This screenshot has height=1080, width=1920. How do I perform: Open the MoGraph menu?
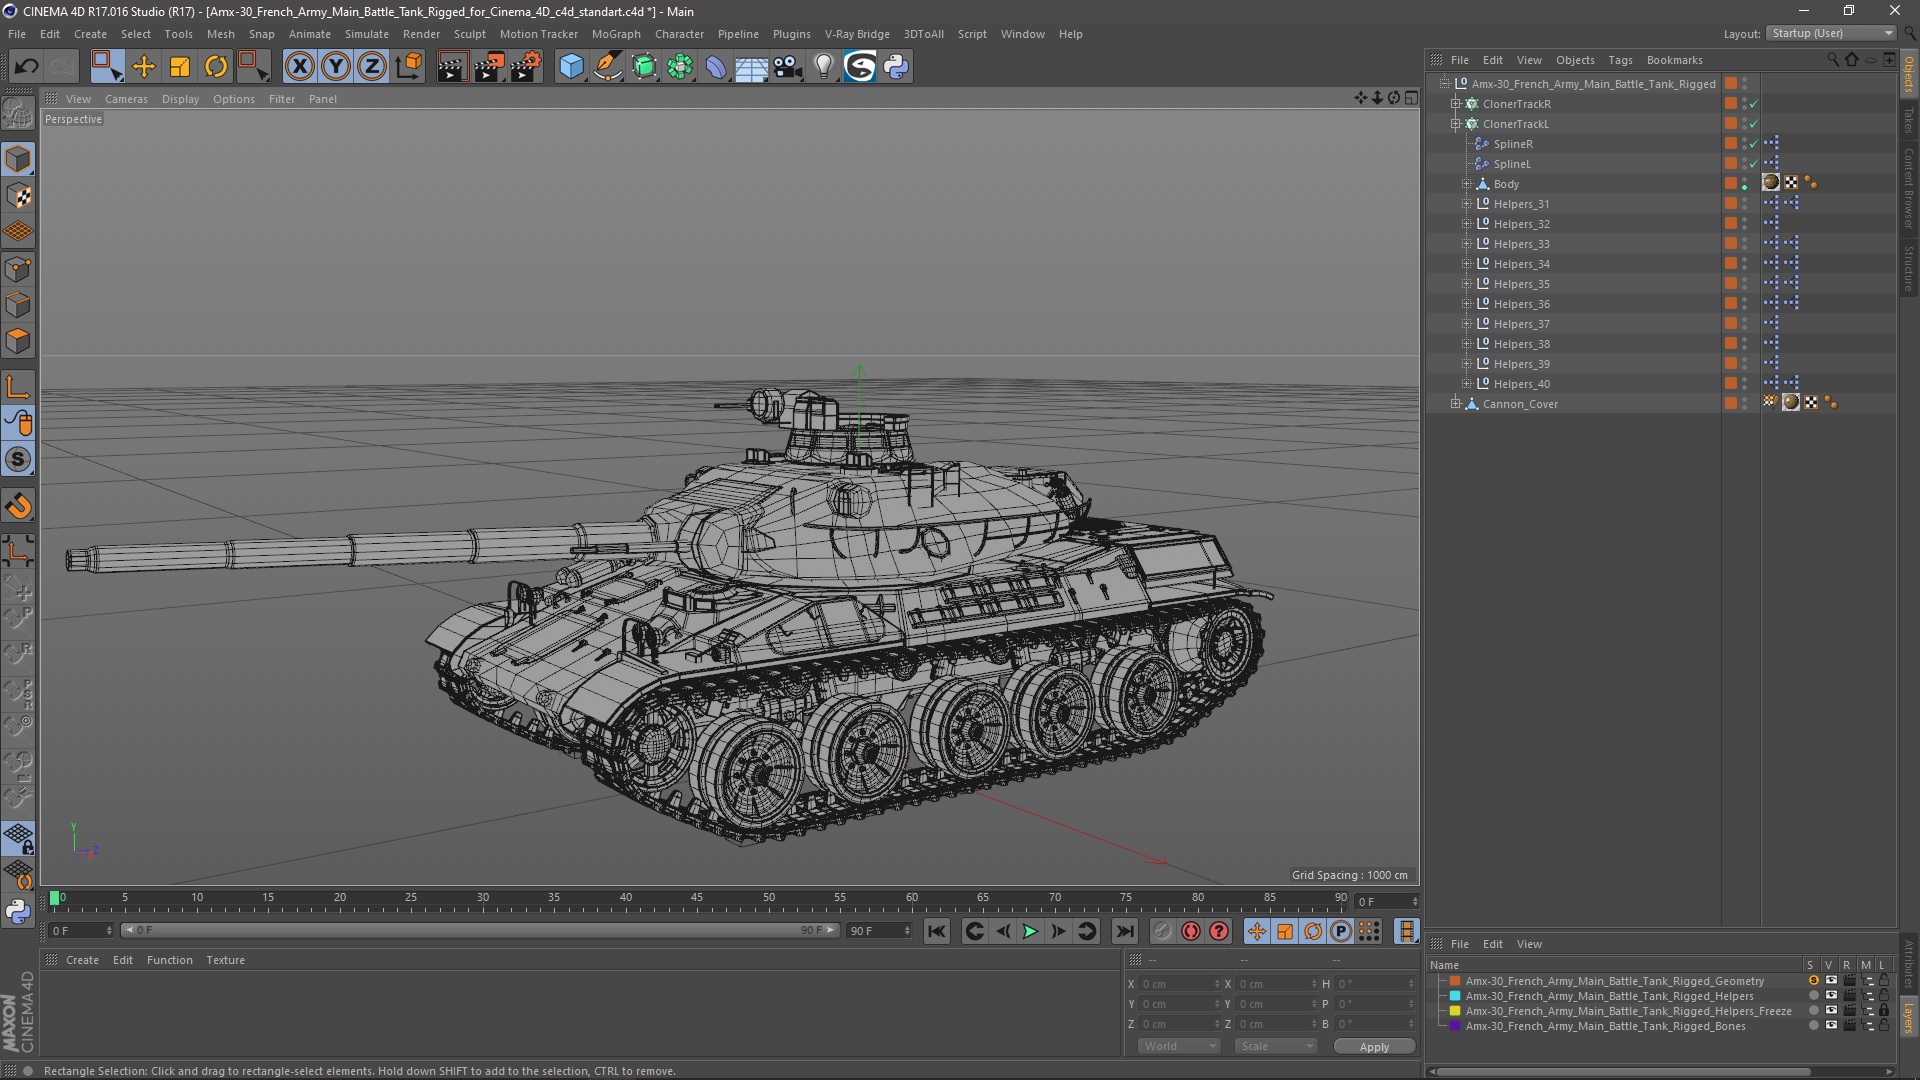point(616,34)
